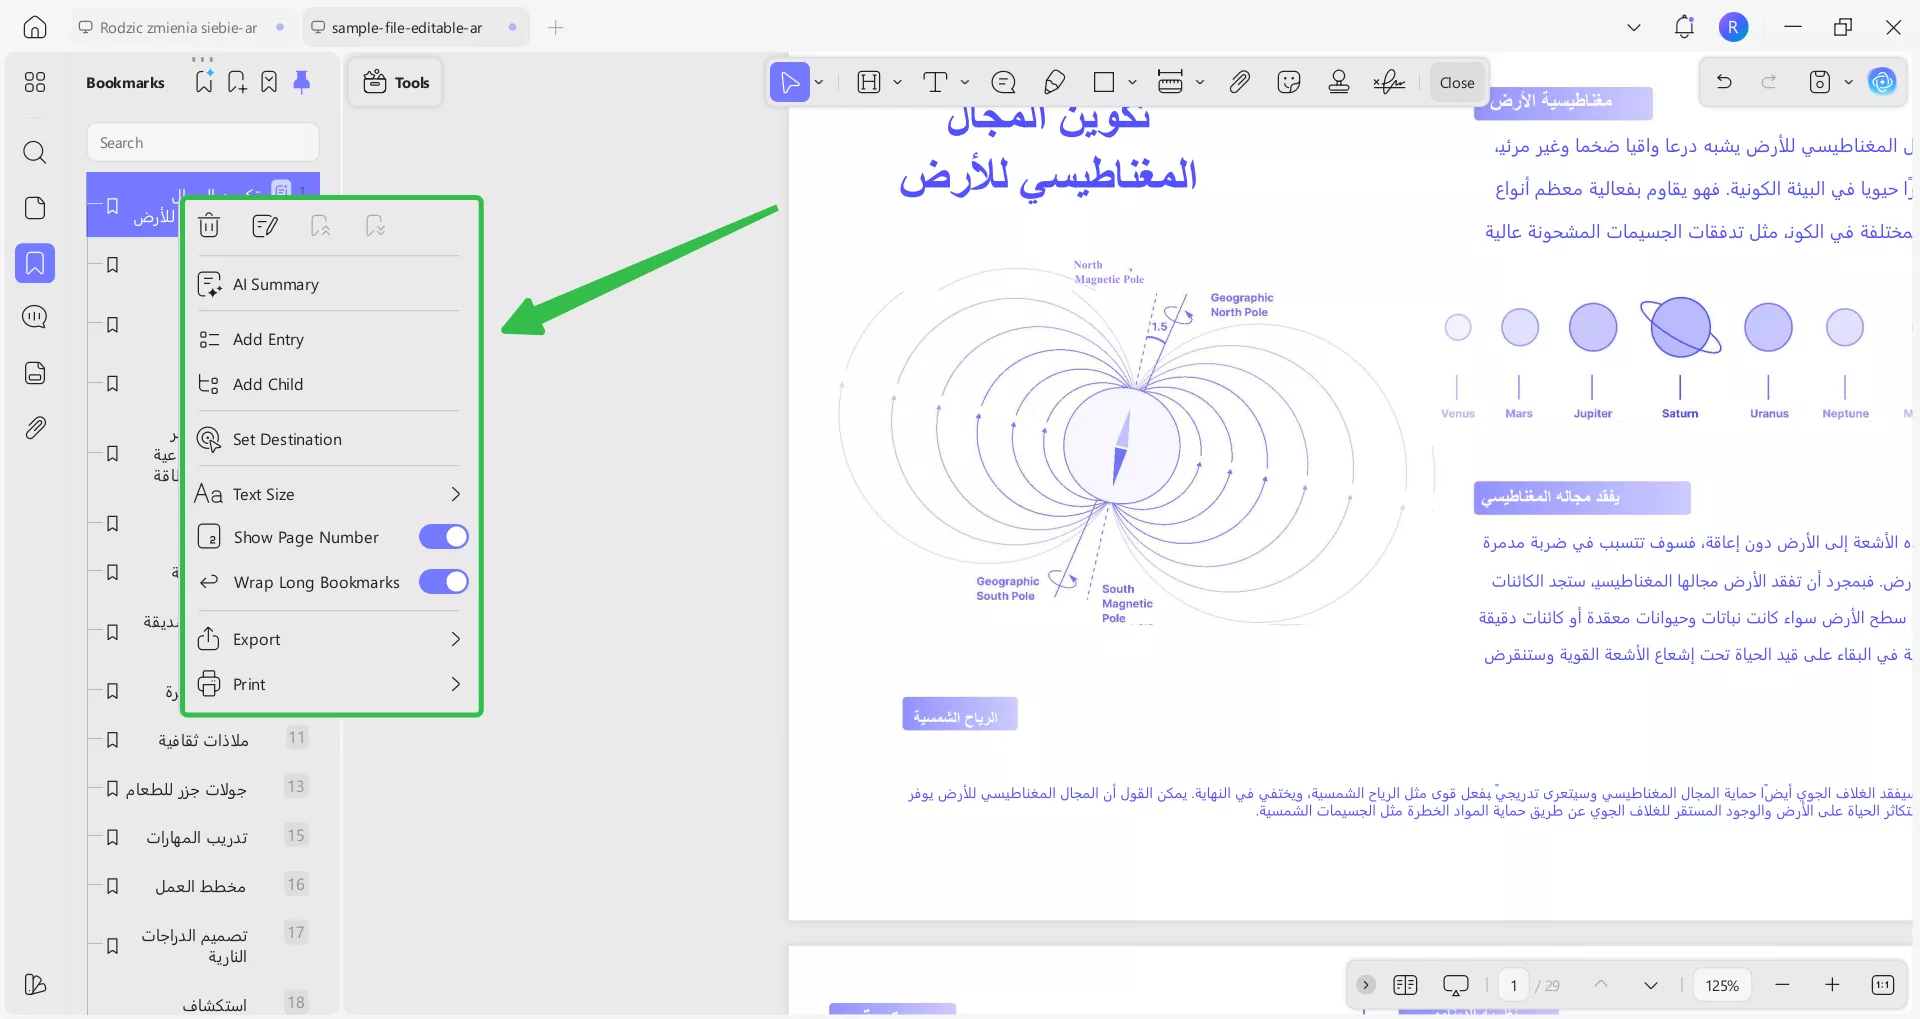Screen dimensions: 1920x1019
Task: Delete the bookmark with the trash icon
Action: click(209, 226)
